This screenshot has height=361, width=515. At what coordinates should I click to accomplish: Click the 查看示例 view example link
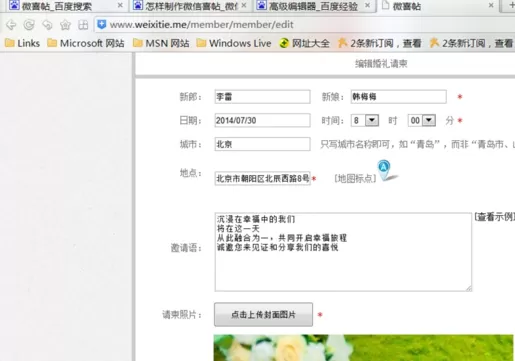tap(495, 217)
